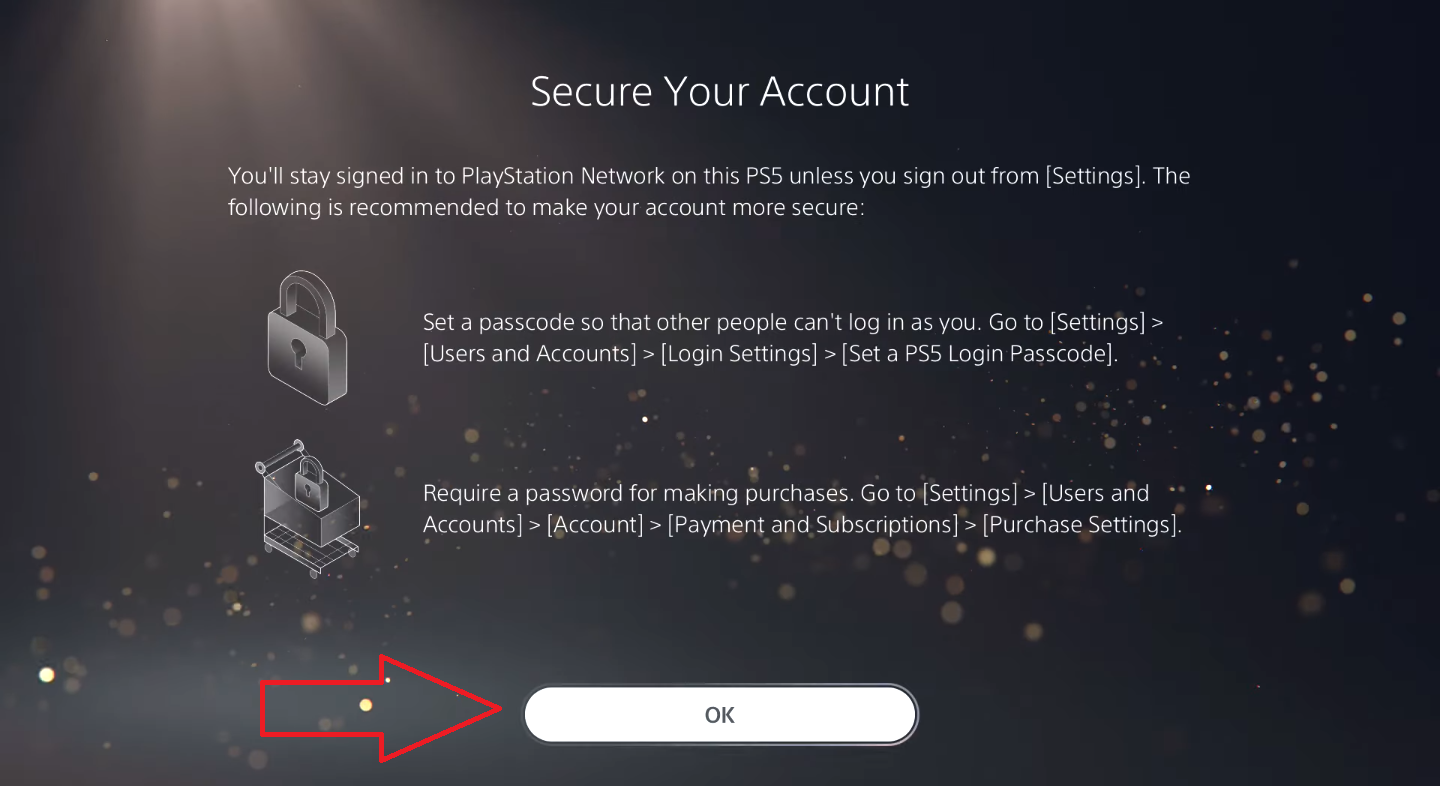This screenshot has width=1440, height=786.
Task: Select the [Purchase Settings] text
Action: pos(1081,524)
